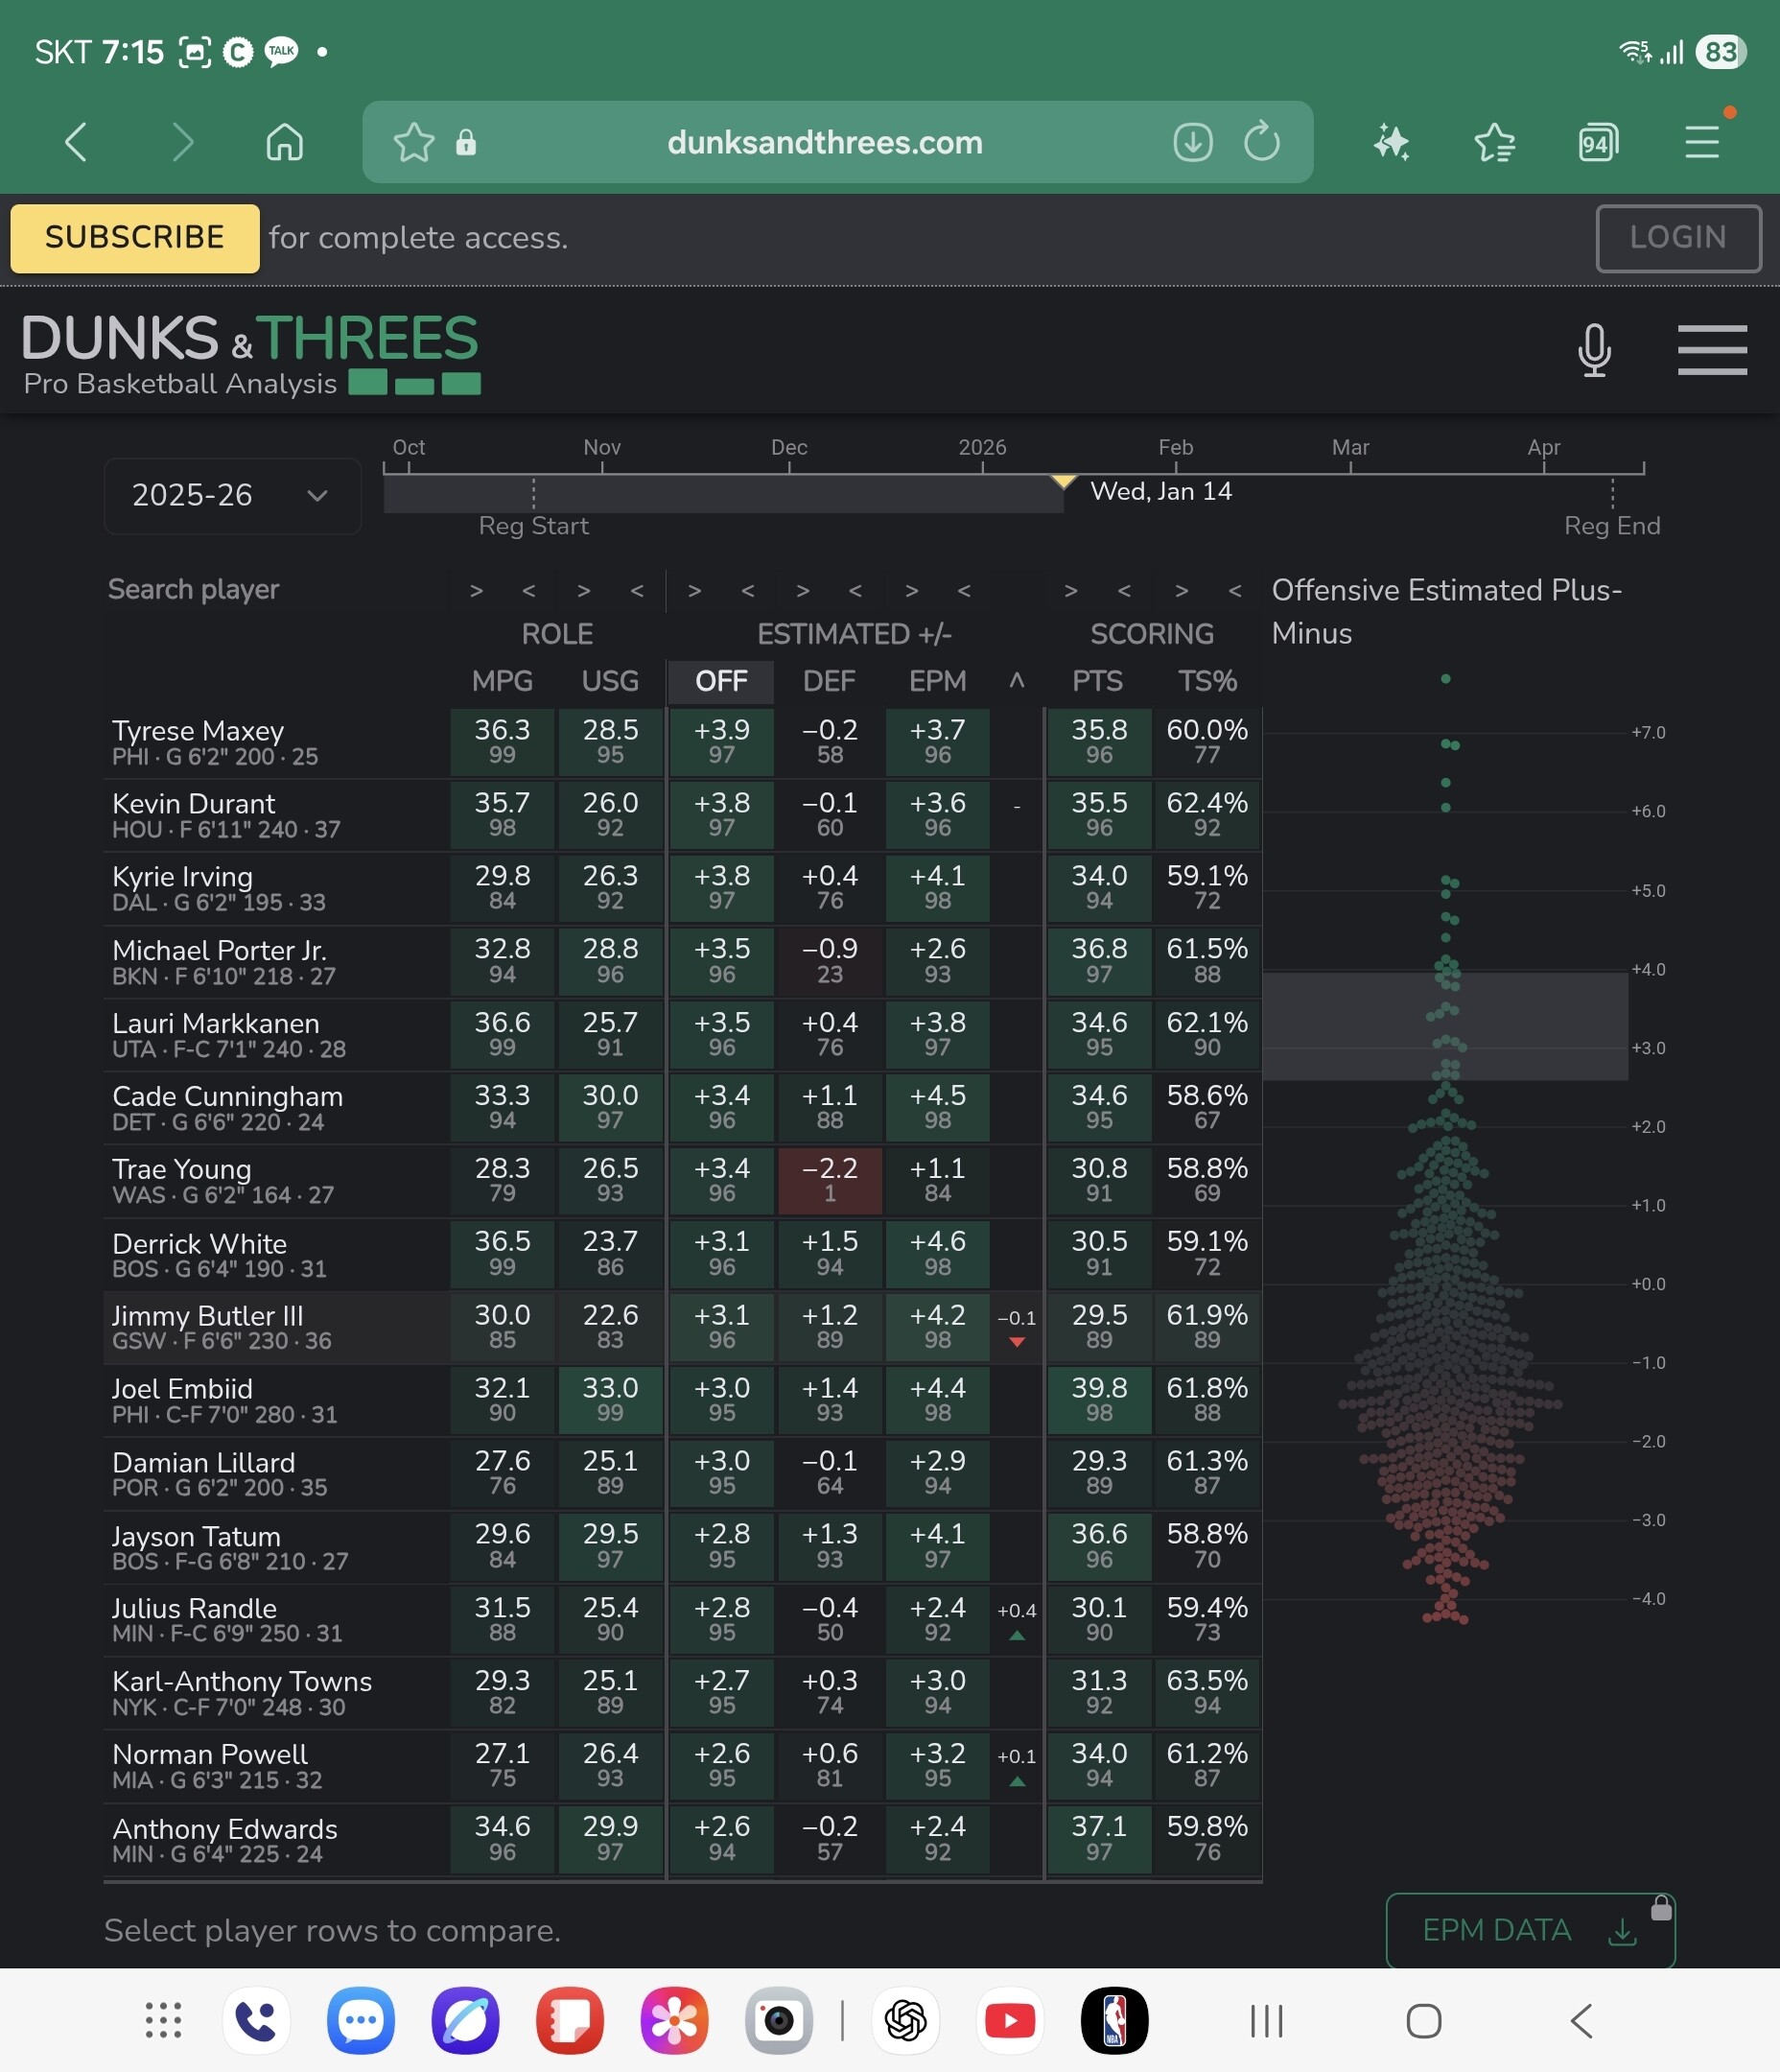The width and height of the screenshot is (1780, 2072).
Task: Download EPM DATA
Action: point(1530,1930)
